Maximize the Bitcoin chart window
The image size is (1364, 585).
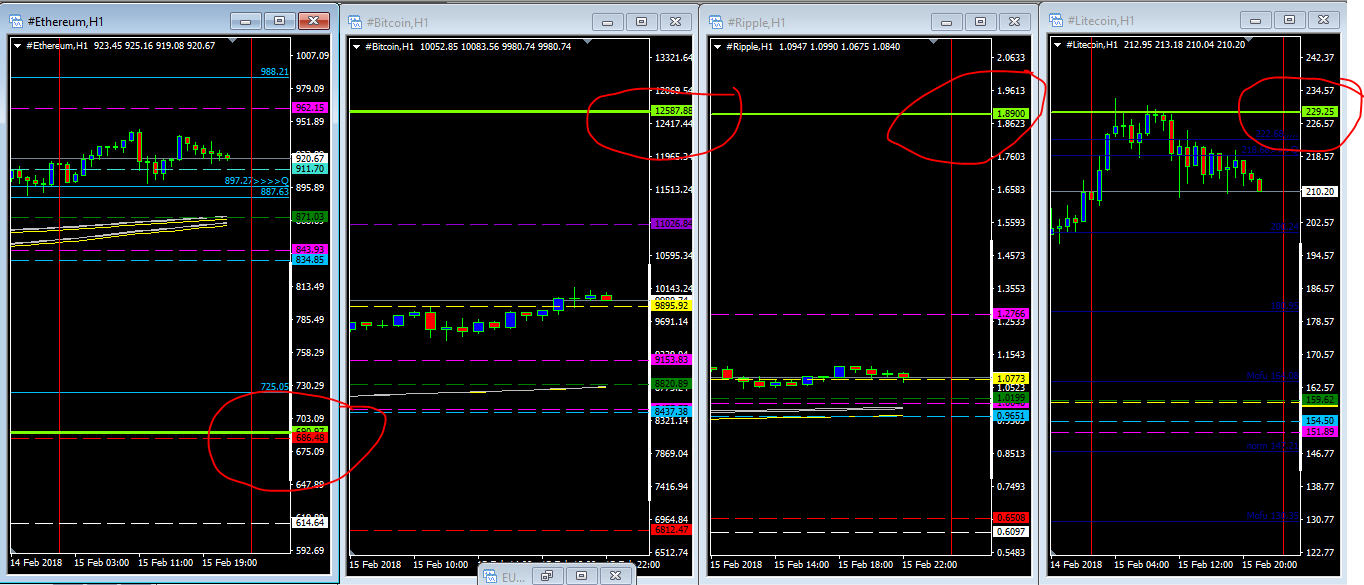tap(641, 21)
